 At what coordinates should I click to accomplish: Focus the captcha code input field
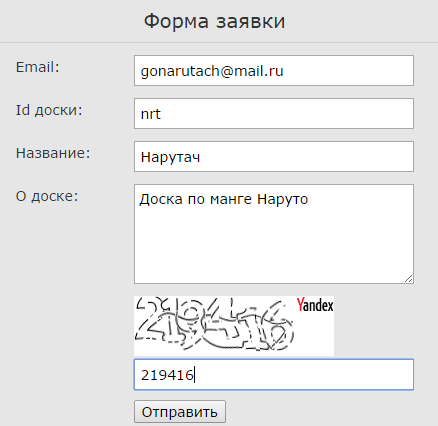coord(274,375)
